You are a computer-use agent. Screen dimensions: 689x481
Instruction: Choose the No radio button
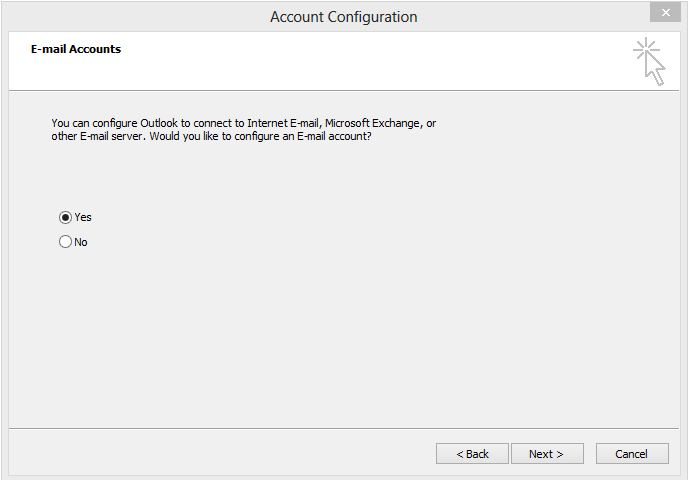[65, 242]
